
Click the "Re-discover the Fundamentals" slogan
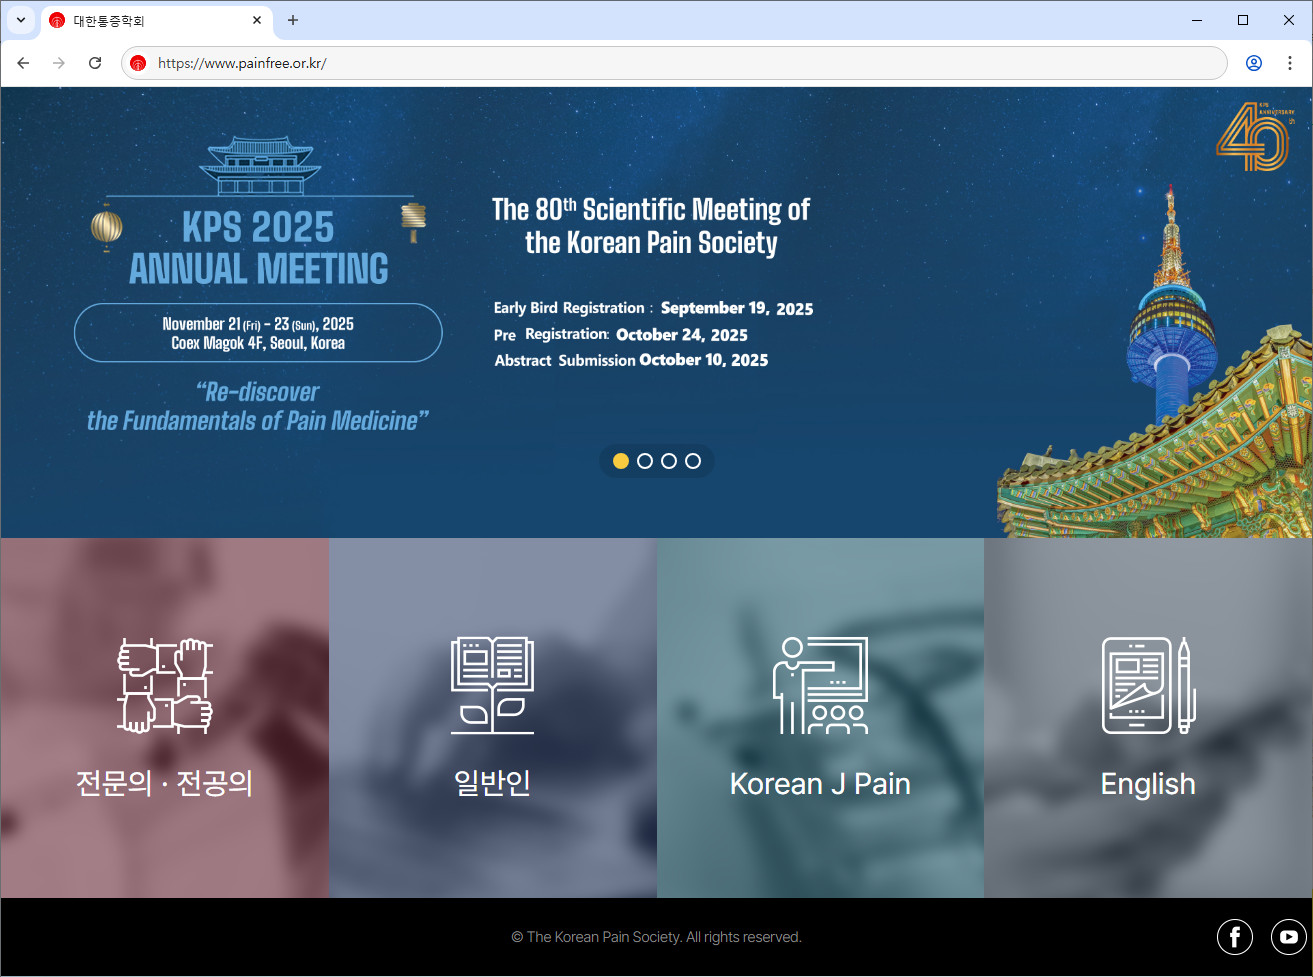(258, 406)
